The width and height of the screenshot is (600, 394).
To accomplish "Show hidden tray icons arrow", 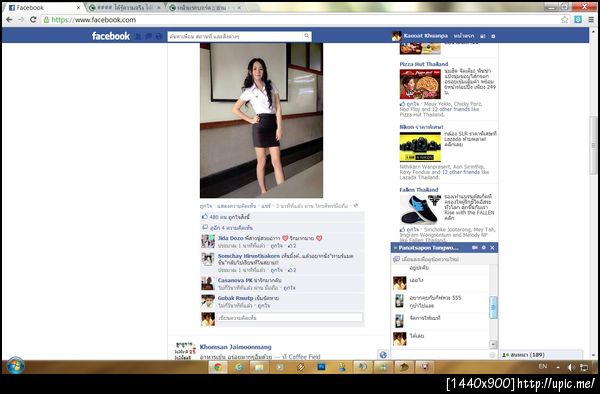I will [x=558, y=367].
